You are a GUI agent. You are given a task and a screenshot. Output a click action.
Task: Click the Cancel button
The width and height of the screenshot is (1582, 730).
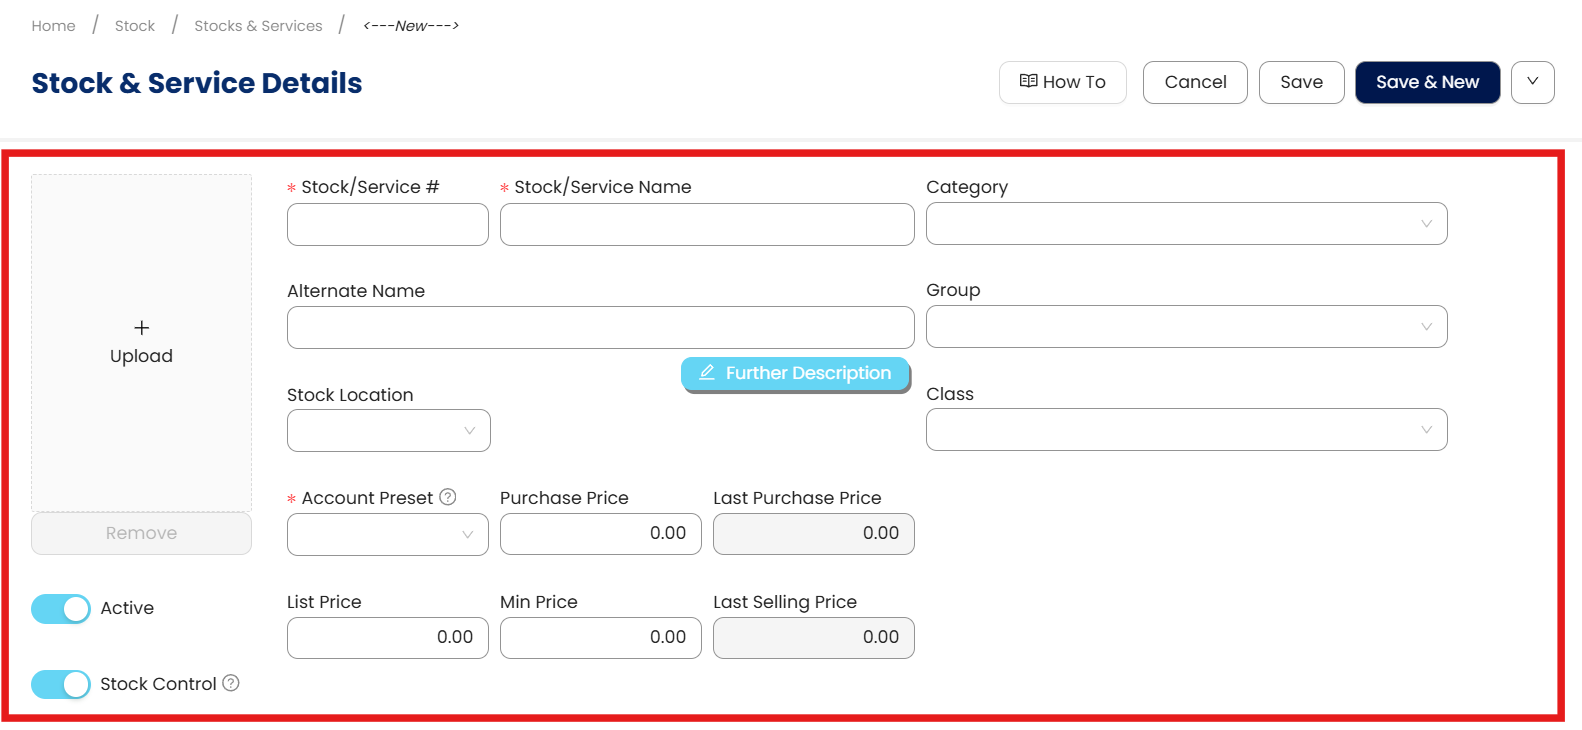[1195, 82]
